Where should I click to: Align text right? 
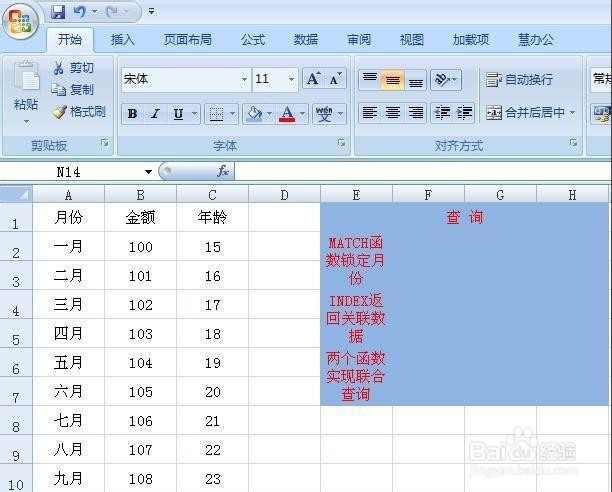point(415,113)
